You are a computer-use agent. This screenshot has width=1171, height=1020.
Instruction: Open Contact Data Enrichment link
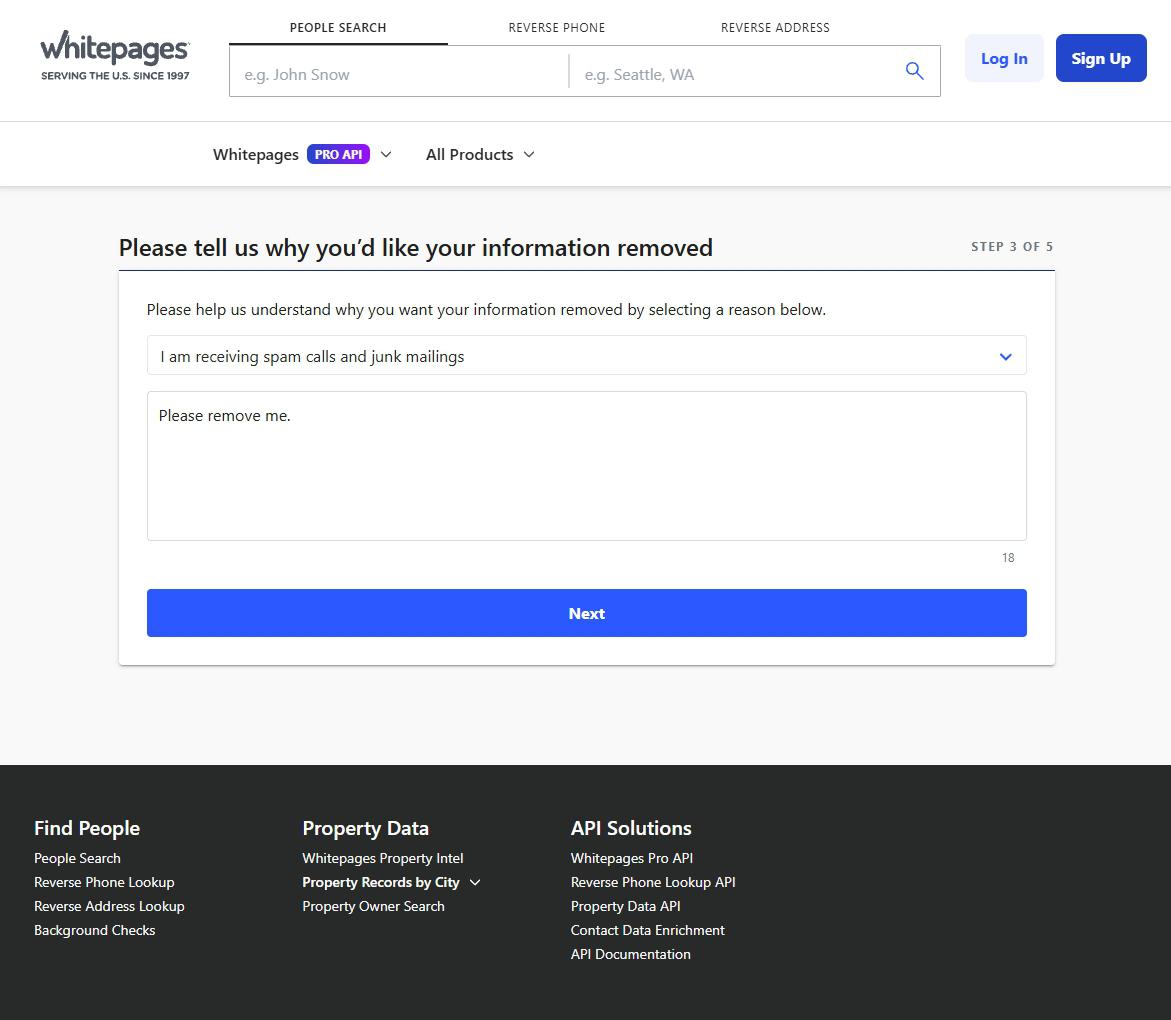pos(647,930)
